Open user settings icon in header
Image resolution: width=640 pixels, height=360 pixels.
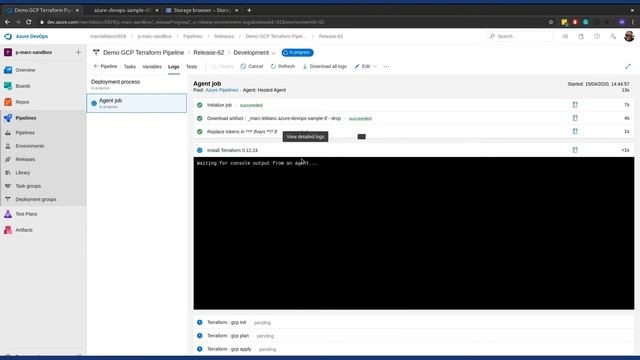[x=613, y=36]
